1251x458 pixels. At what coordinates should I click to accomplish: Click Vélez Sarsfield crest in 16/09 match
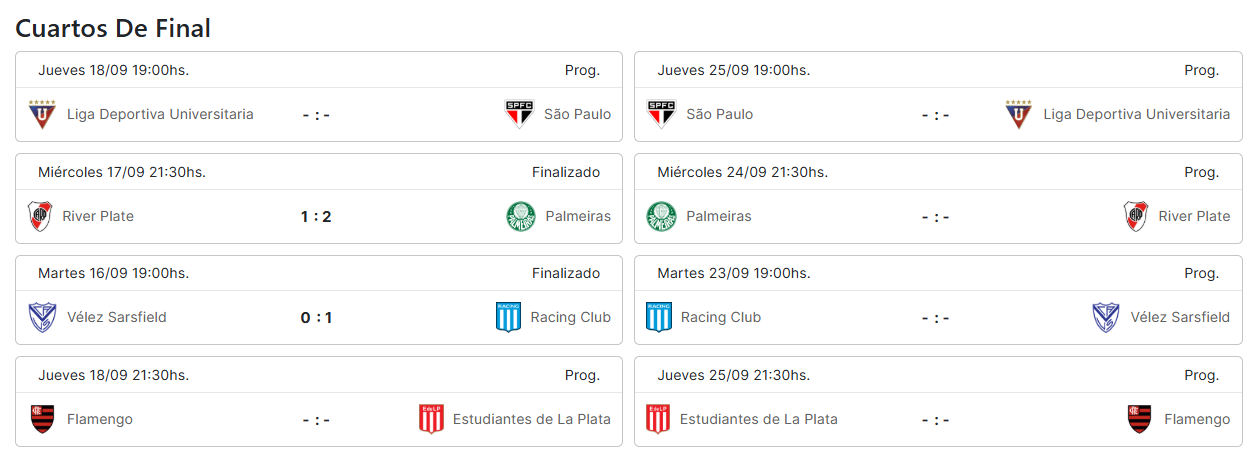[x=42, y=318]
